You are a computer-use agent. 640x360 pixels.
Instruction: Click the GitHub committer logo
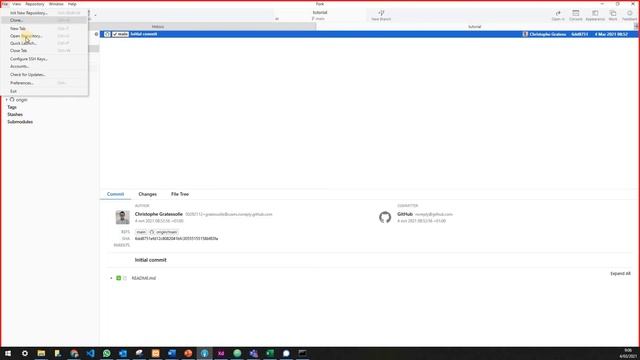click(x=385, y=217)
